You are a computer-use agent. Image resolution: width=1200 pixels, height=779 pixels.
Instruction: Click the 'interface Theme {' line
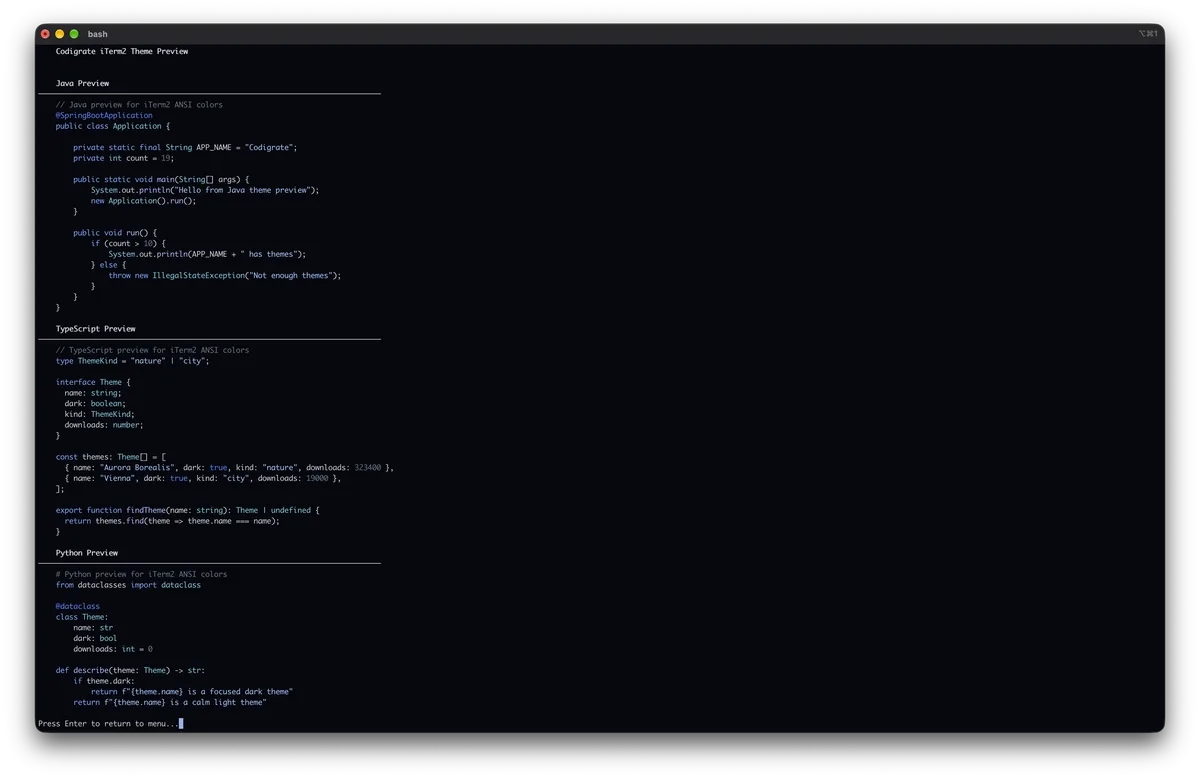click(93, 382)
